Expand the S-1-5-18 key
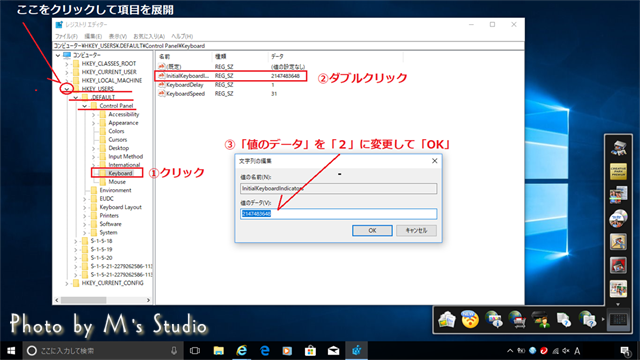The image size is (640, 360). tap(76, 241)
